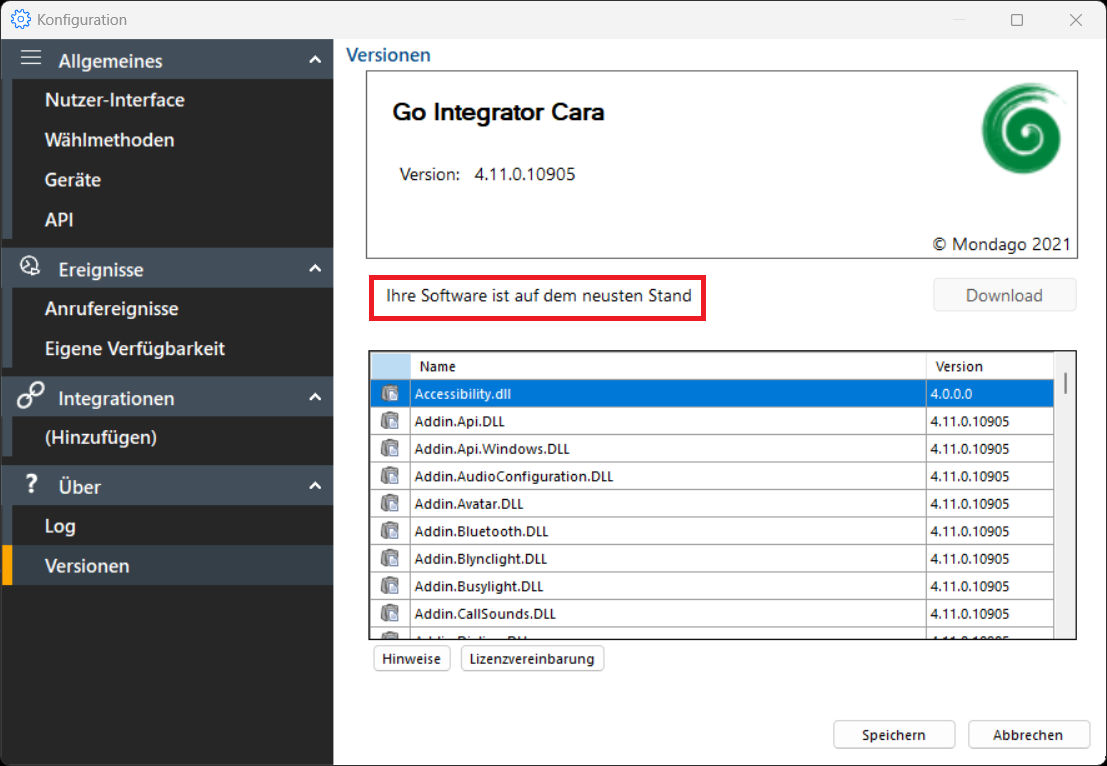Click the Go Integrator Cara product title
The height and width of the screenshot is (766, 1107).
498,112
